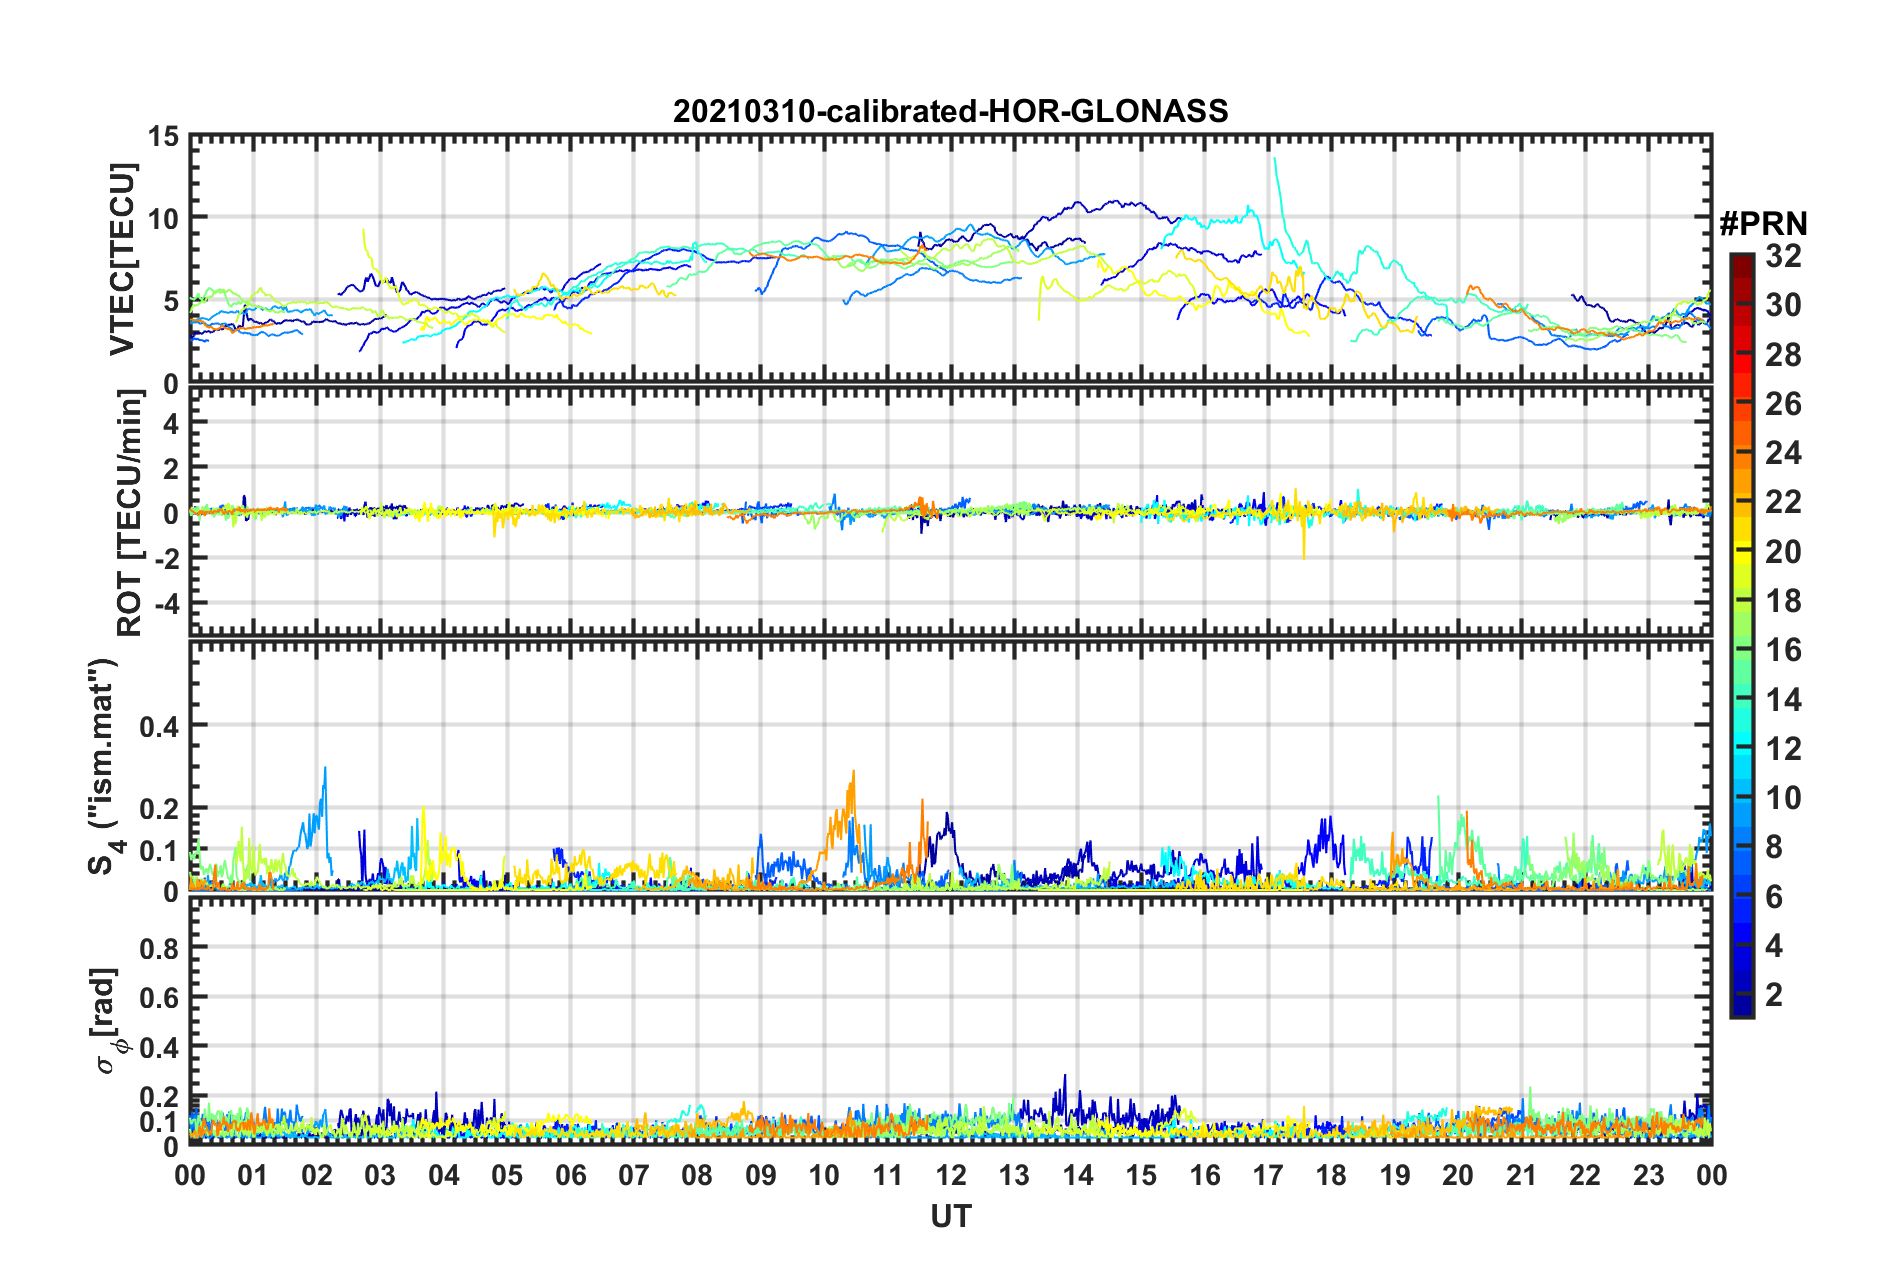The image size is (1902, 1272).
Task: Click the PRN colorbar strip
Action: click(x=1742, y=636)
